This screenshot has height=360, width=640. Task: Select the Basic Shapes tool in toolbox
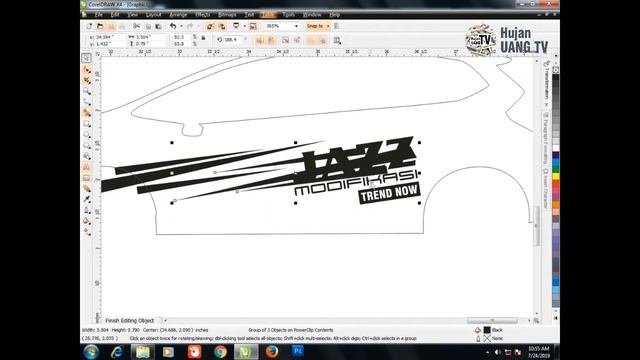pyautogui.click(x=87, y=156)
